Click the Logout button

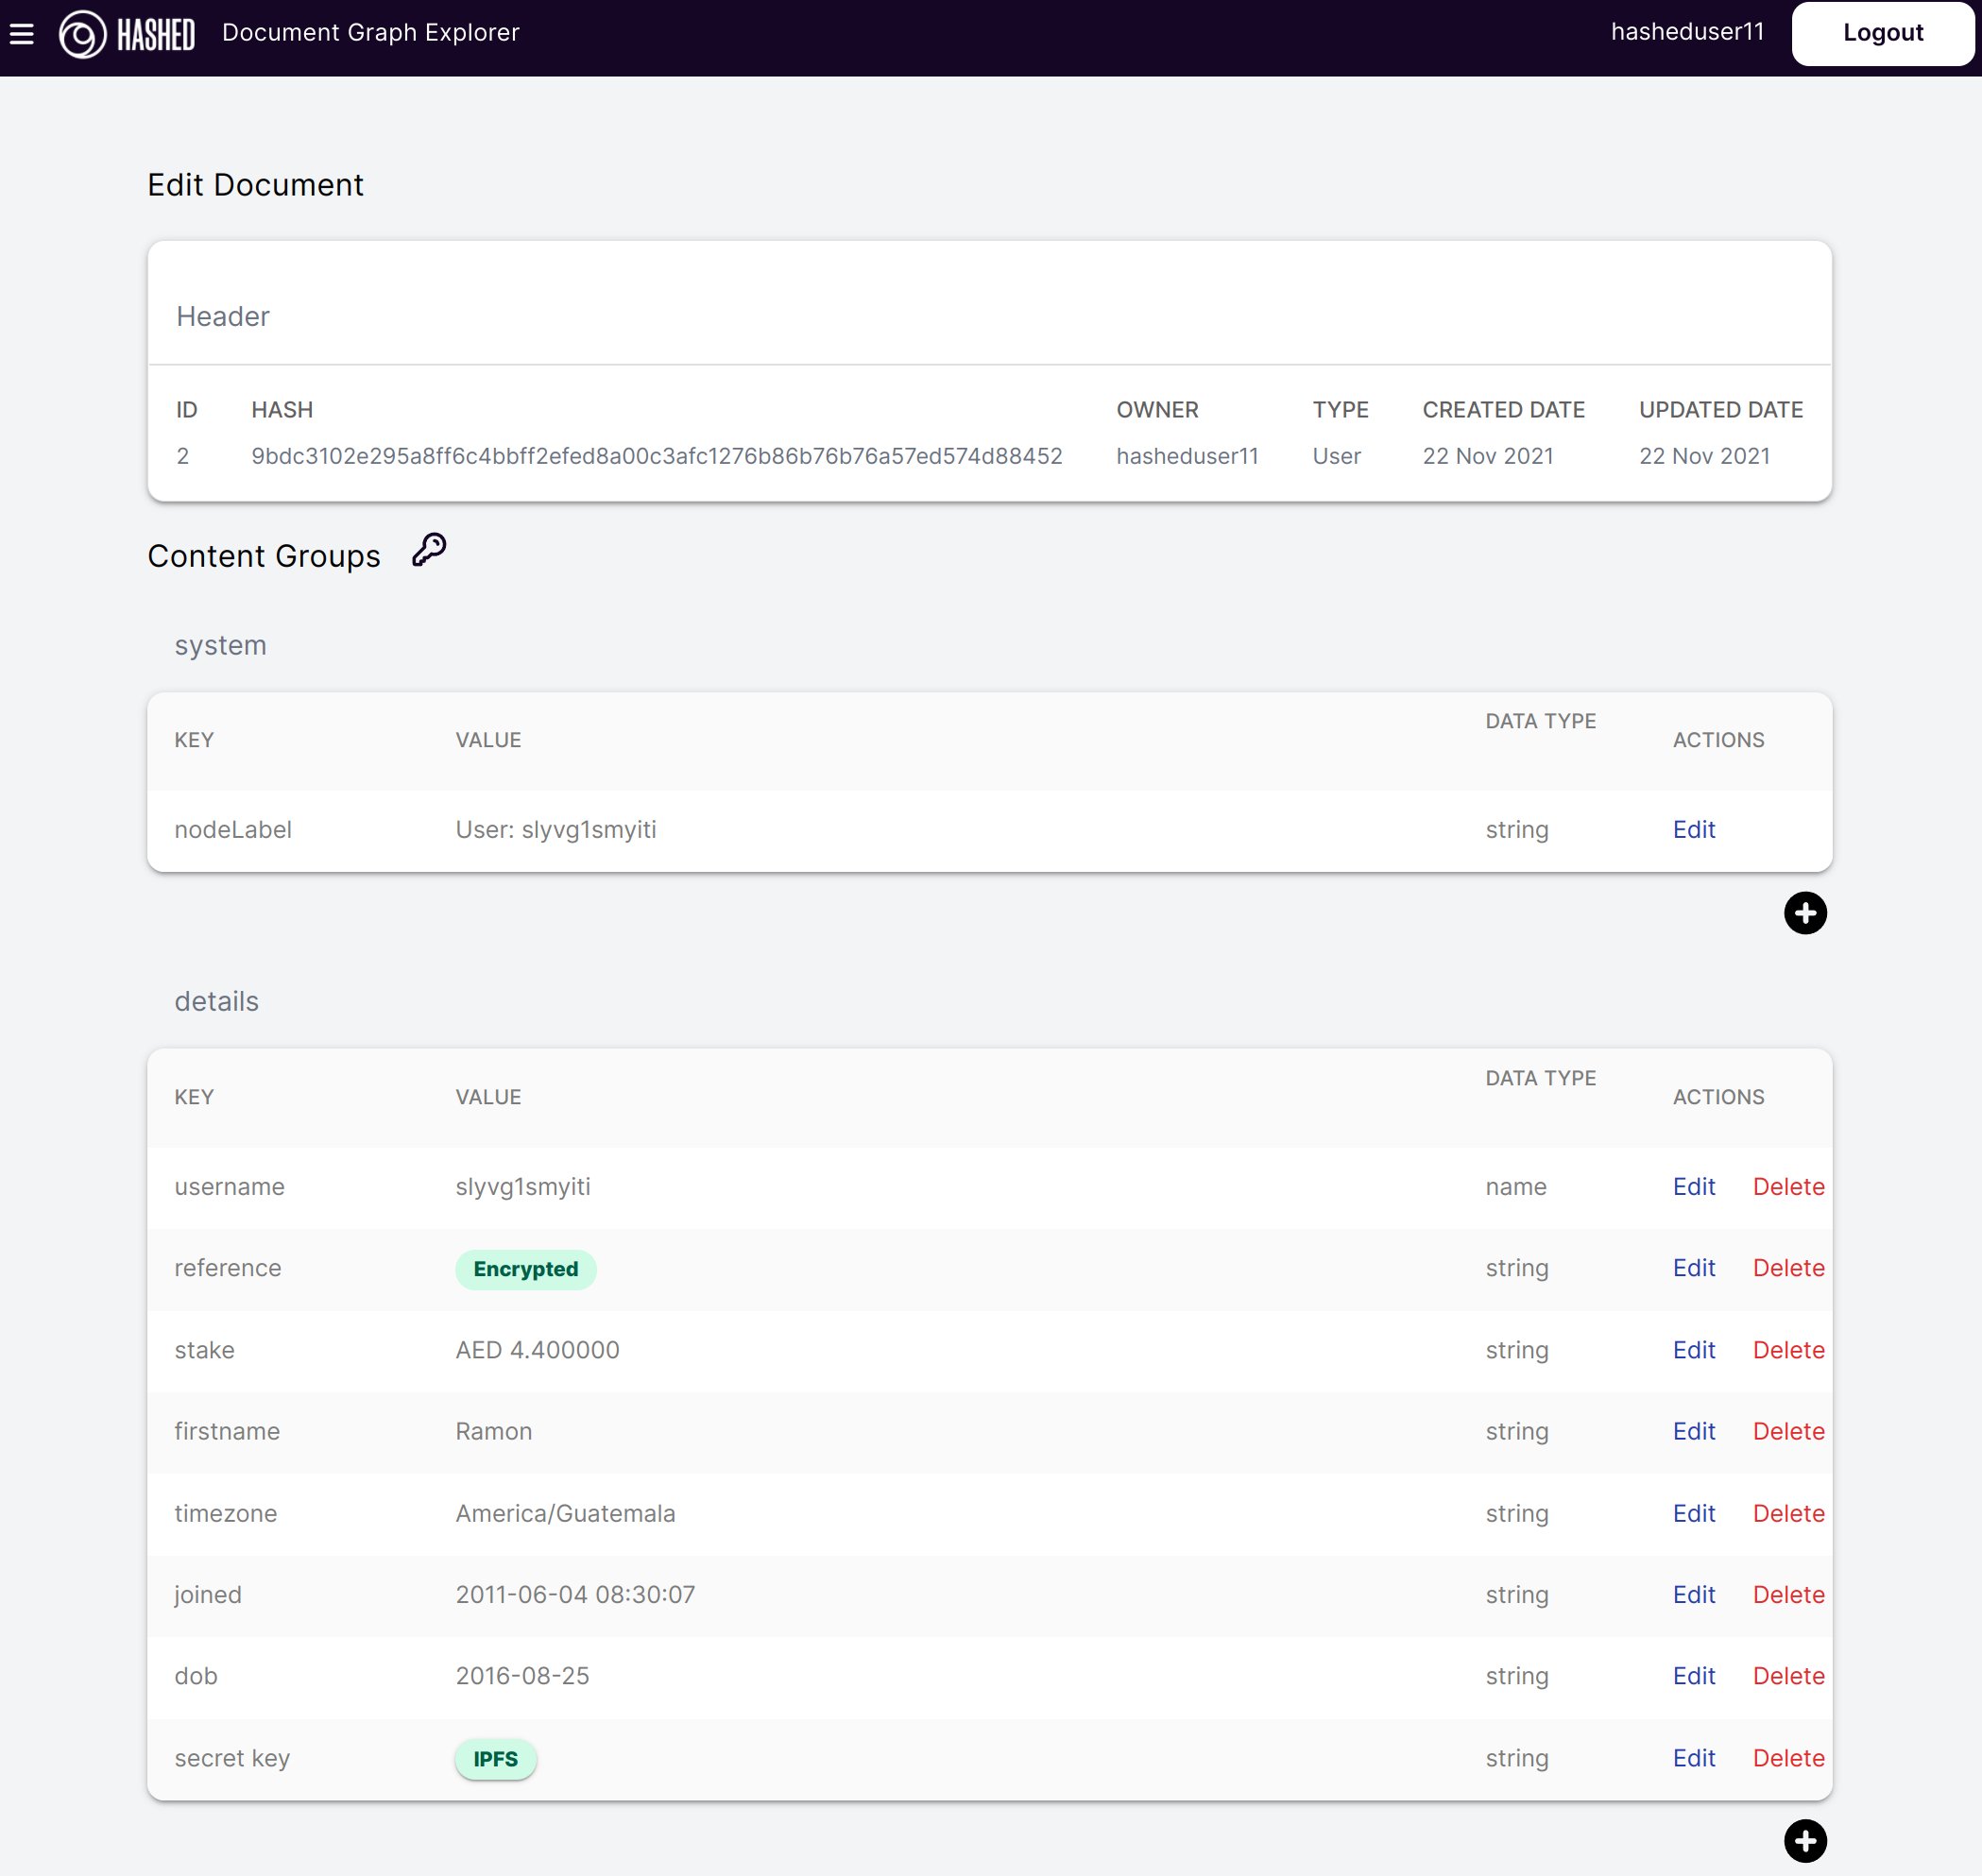tap(1882, 33)
